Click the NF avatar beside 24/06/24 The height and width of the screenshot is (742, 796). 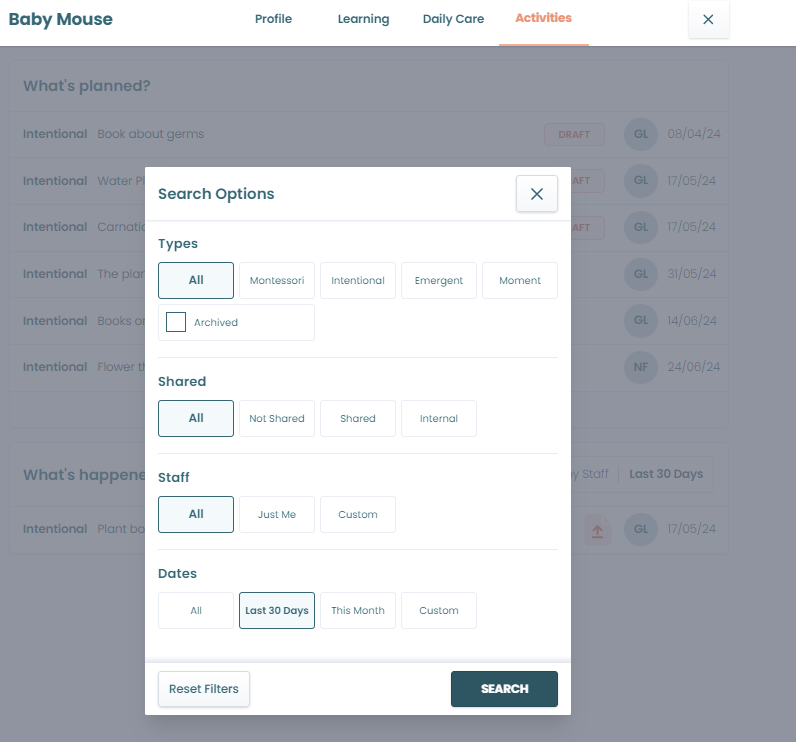pyautogui.click(x=641, y=367)
